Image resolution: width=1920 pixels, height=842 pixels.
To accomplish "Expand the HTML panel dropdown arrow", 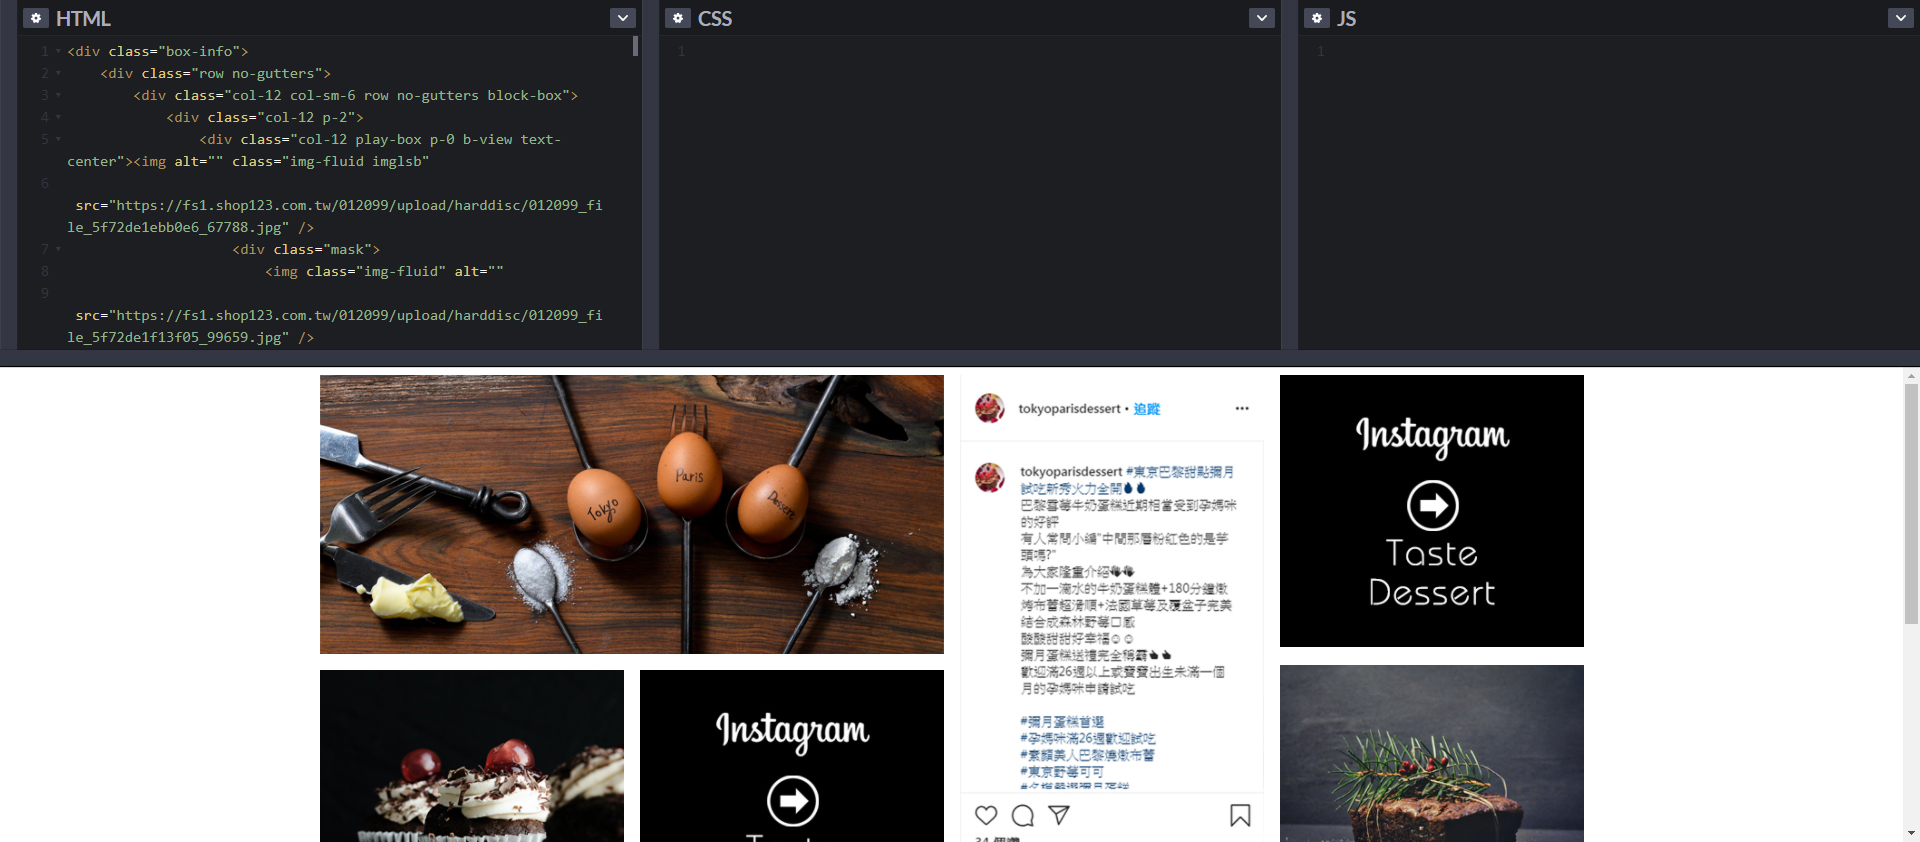I will [x=622, y=18].
